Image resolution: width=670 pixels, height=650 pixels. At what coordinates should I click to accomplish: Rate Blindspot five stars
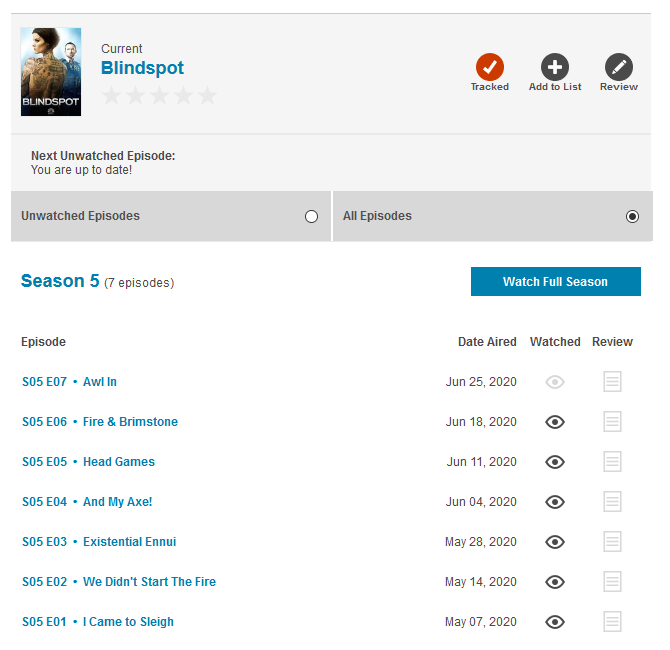click(x=207, y=96)
